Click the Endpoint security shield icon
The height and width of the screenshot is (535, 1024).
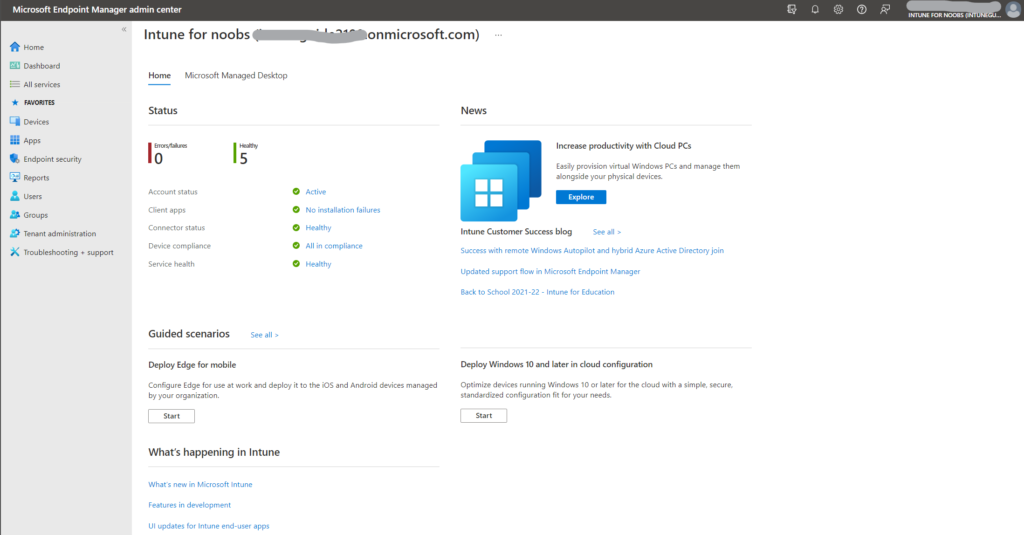click(x=14, y=159)
